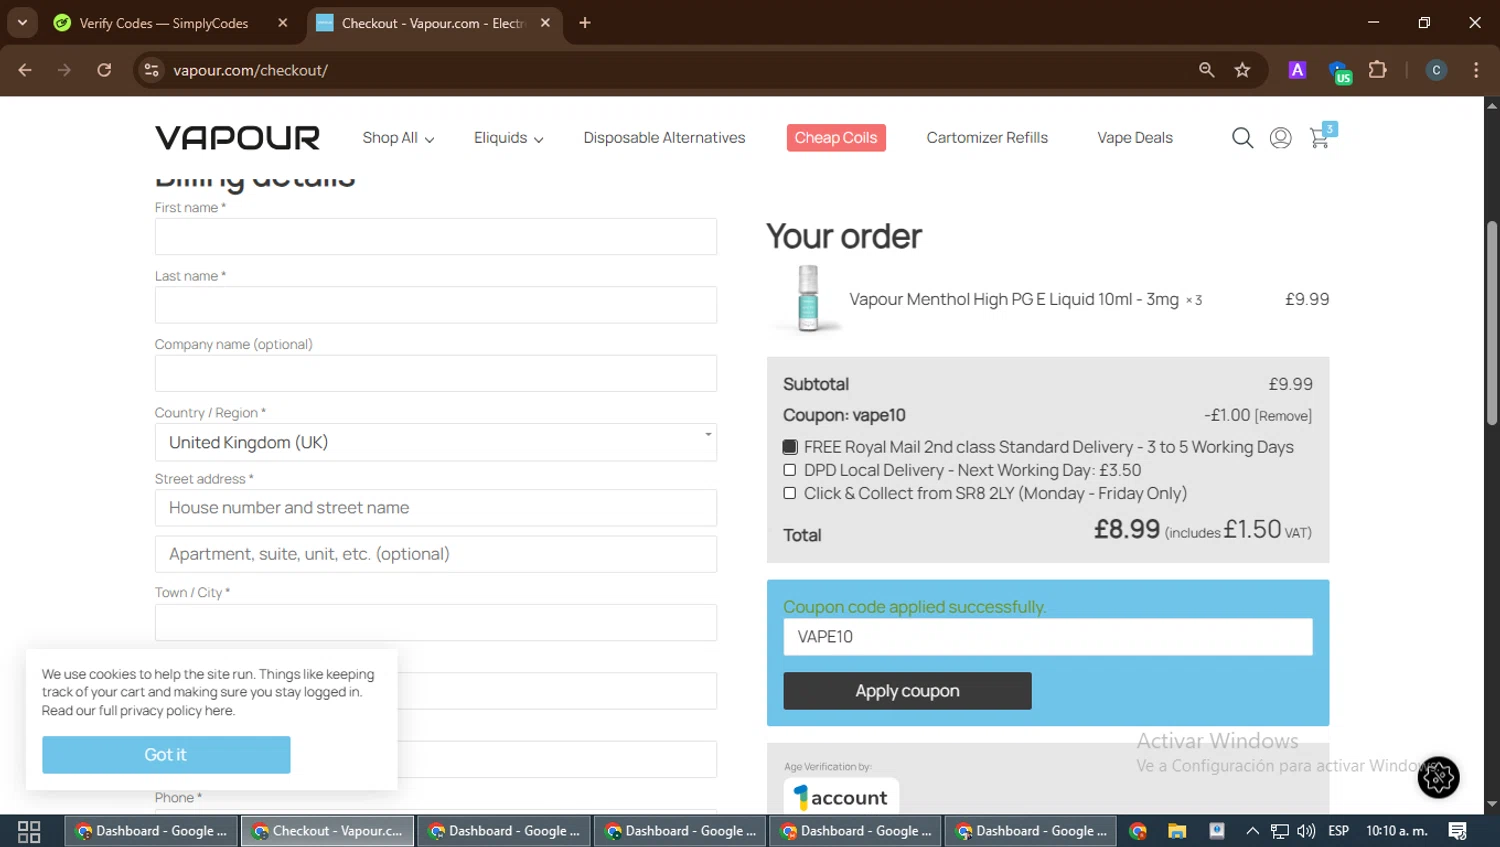The image size is (1500, 847).
Task: Open the floating cookie settings gear icon
Action: (x=1438, y=777)
